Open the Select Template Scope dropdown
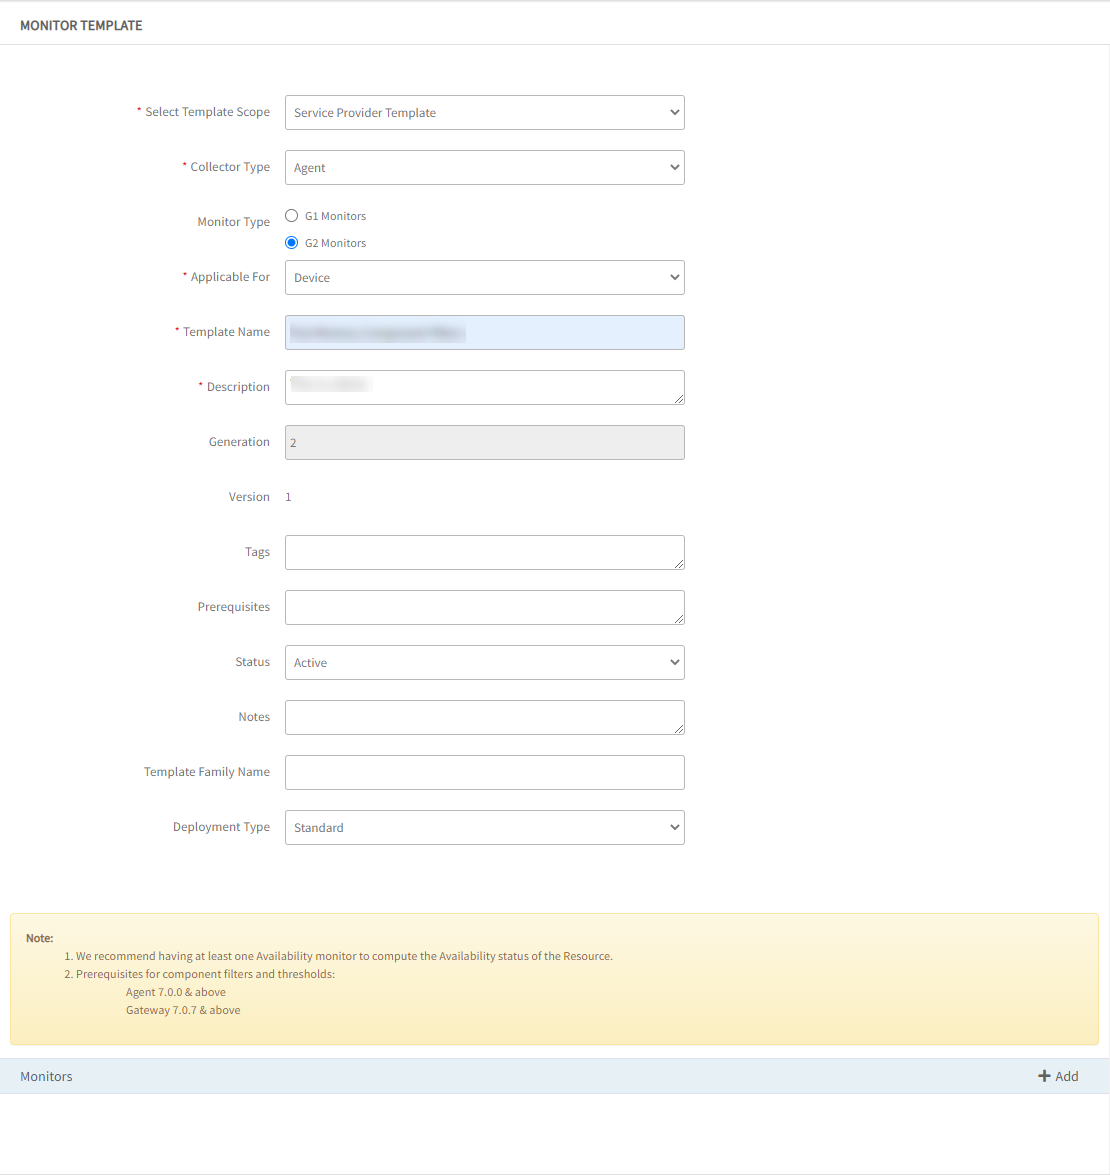This screenshot has width=1110, height=1175. point(484,112)
